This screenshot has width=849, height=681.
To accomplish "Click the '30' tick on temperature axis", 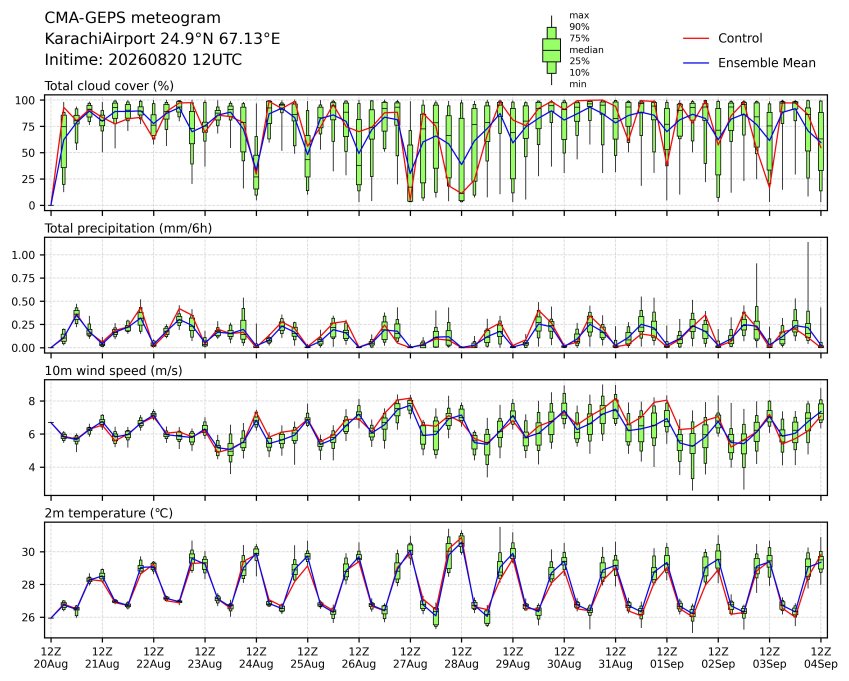I will 29,552.
